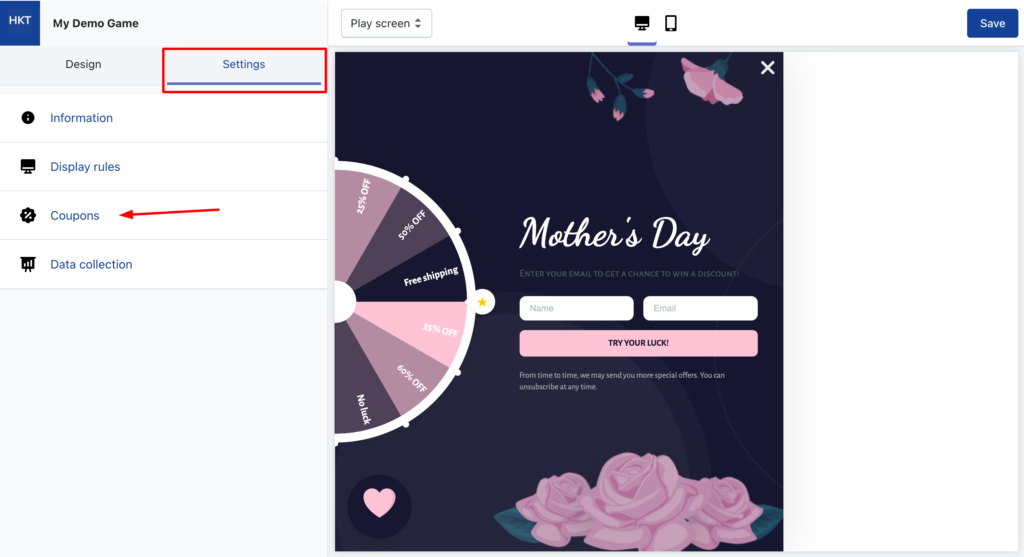Click the gold star wheel pointer

(x=482, y=302)
